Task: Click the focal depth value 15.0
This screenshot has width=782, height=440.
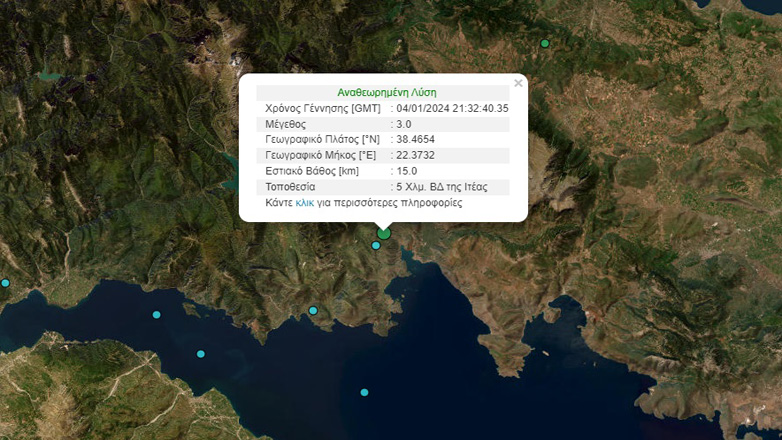Action: [x=407, y=171]
